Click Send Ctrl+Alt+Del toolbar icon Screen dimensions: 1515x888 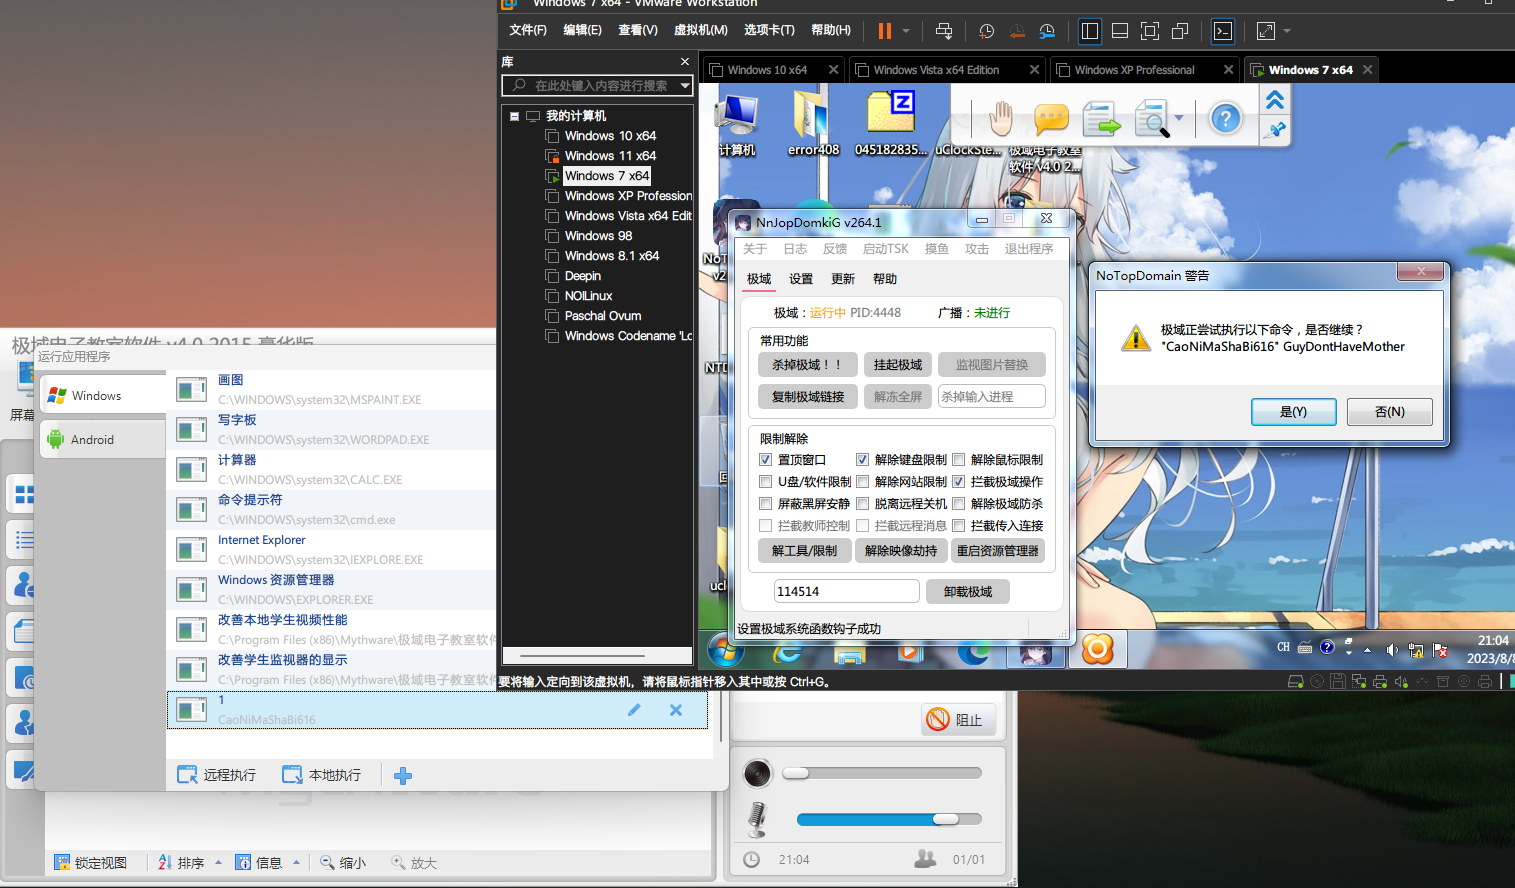[x=944, y=31]
